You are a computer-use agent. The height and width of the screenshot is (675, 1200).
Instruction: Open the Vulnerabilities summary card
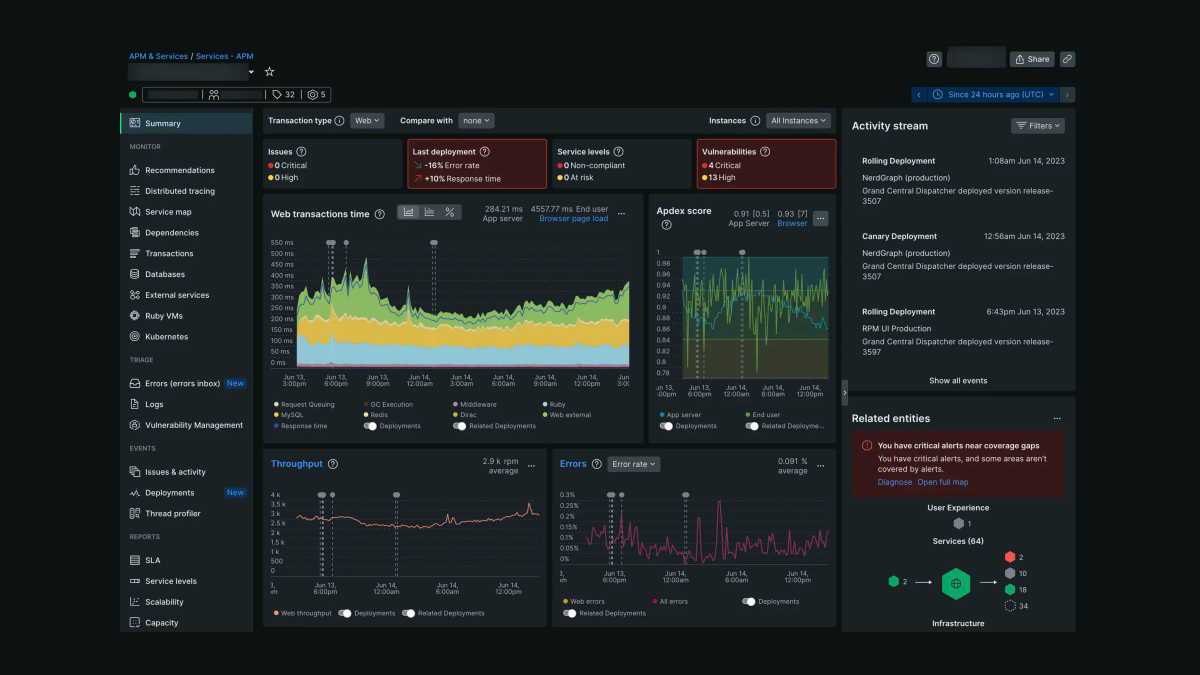click(766, 164)
